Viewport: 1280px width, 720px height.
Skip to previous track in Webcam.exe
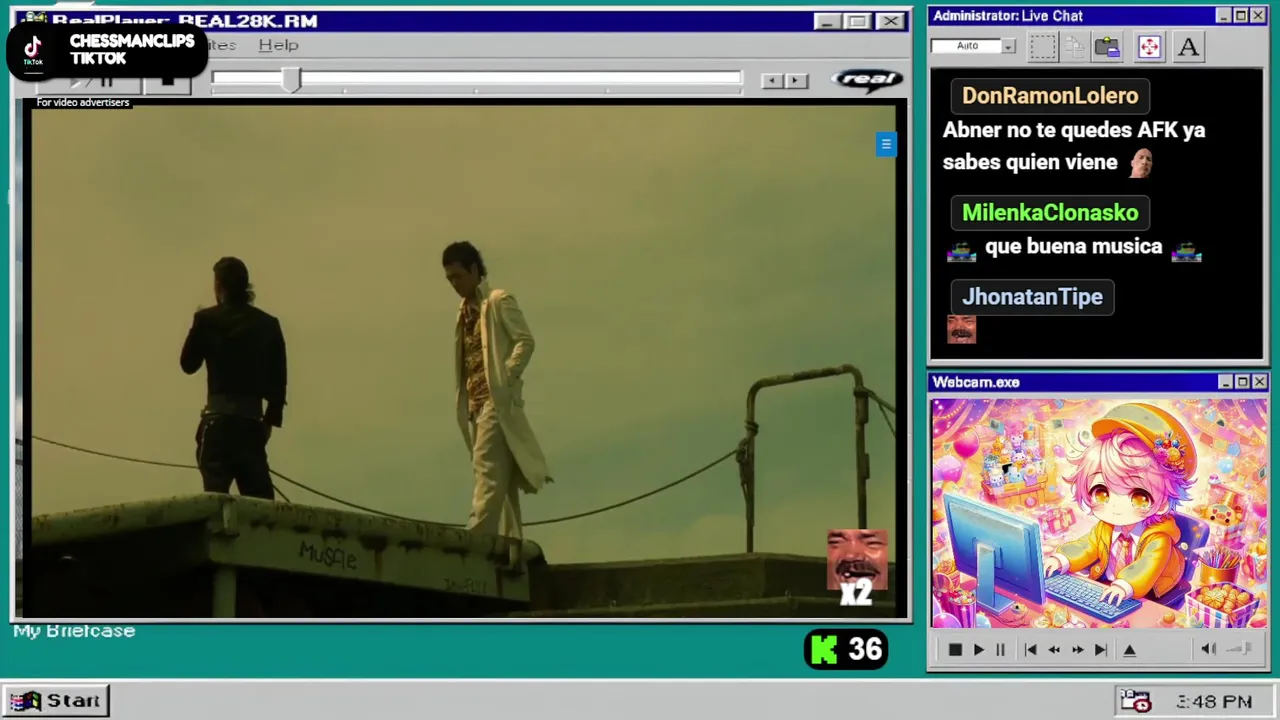[1030, 650]
